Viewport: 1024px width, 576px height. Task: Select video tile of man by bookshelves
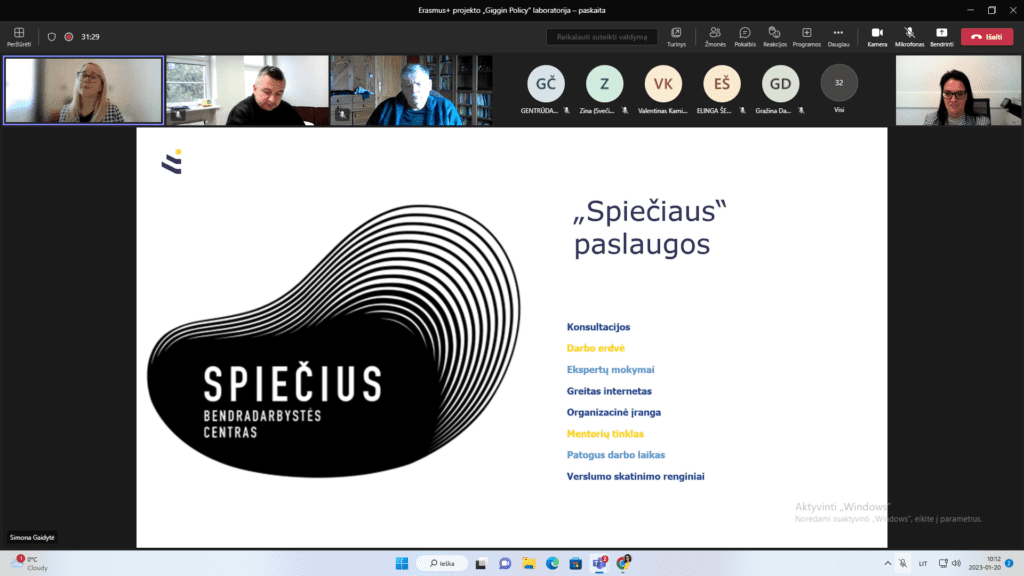pos(411,90)
